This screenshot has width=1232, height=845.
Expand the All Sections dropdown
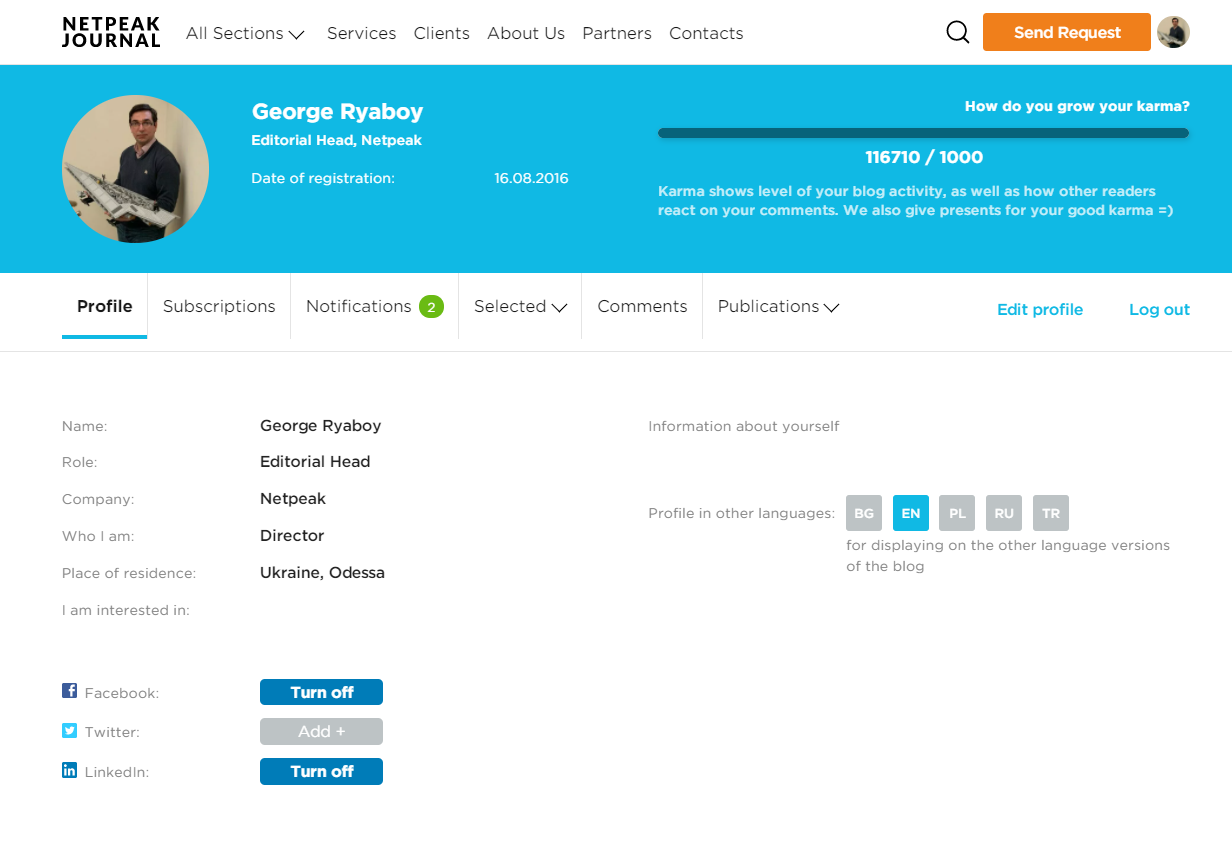pyautogui.click(x=245, y=33)
